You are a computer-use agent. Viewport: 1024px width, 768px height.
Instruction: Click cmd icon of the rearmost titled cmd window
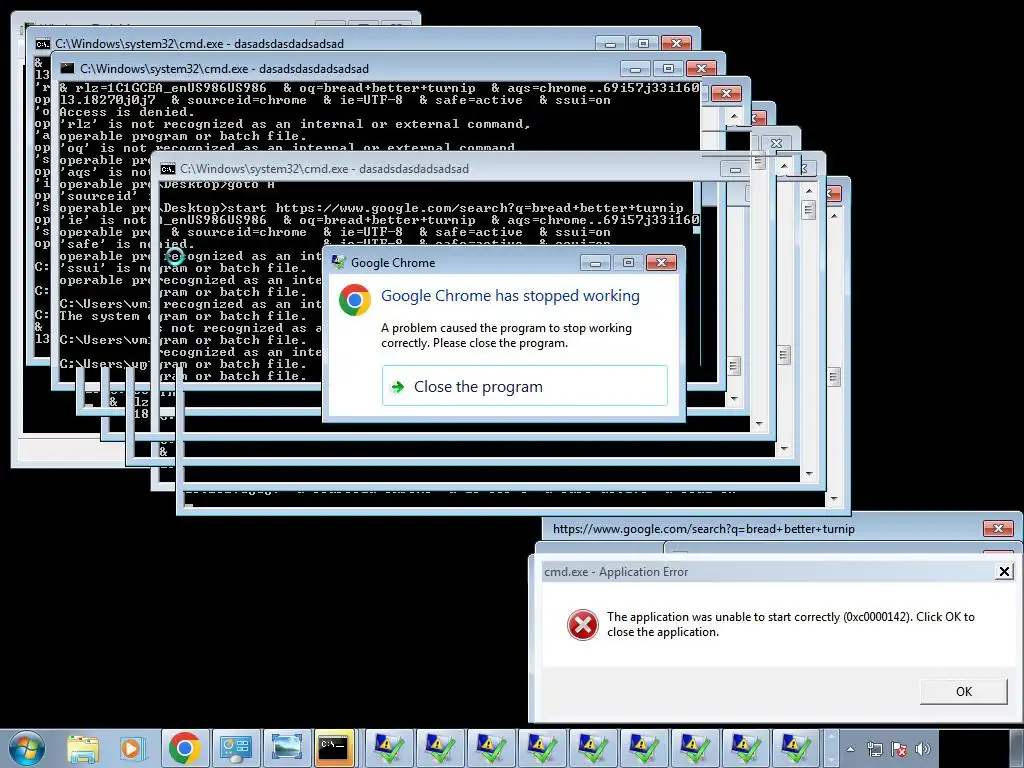point(42,44)
